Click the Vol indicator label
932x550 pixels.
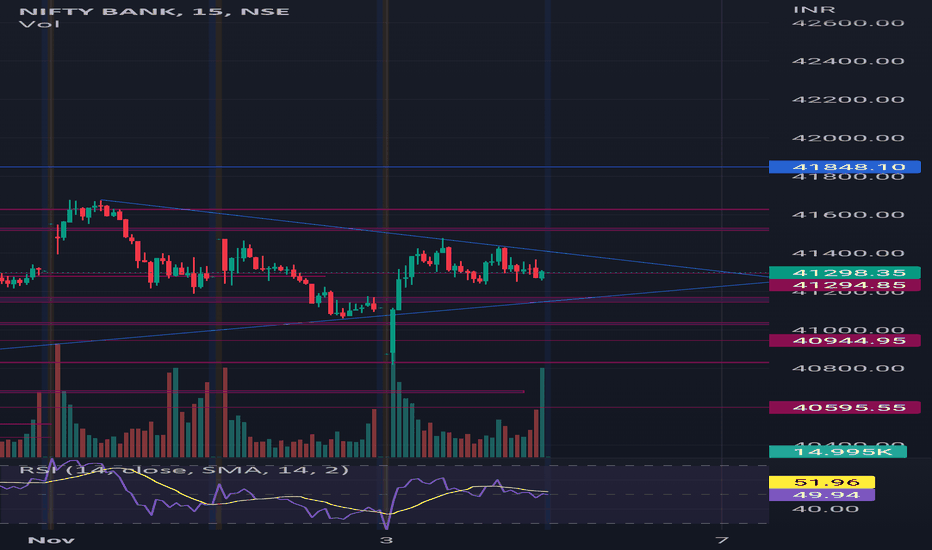39,24
